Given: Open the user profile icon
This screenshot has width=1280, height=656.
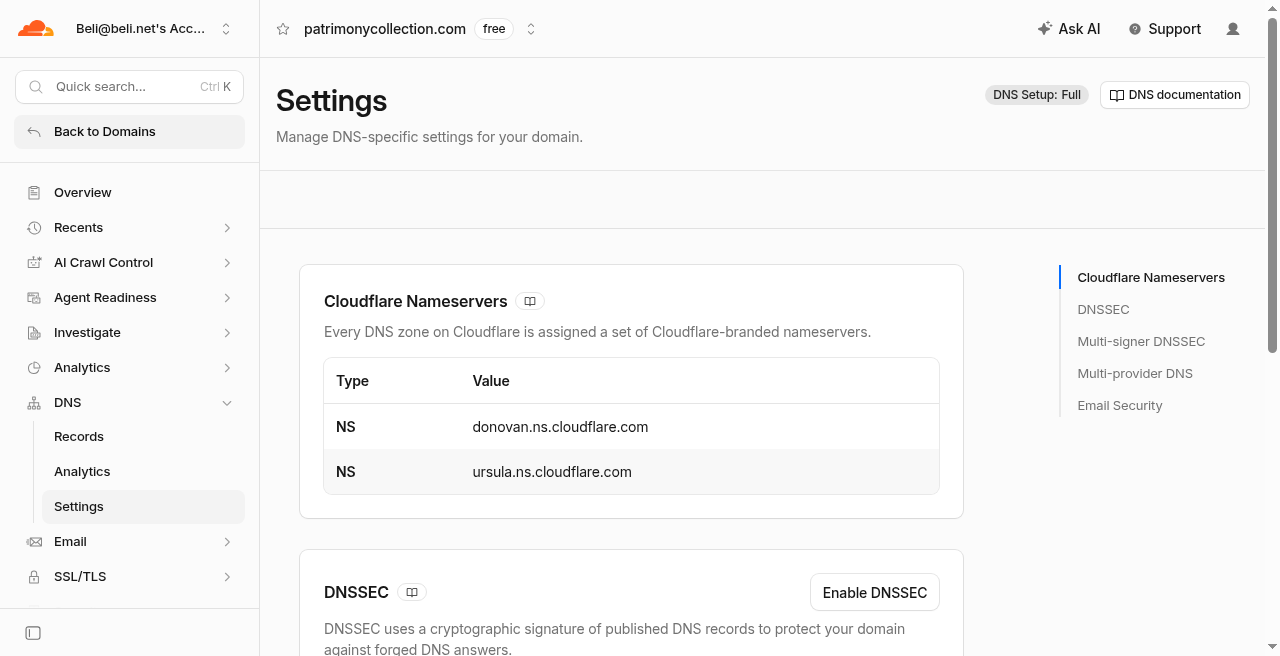Looking at the screenshot, I should coord(1233,29).
